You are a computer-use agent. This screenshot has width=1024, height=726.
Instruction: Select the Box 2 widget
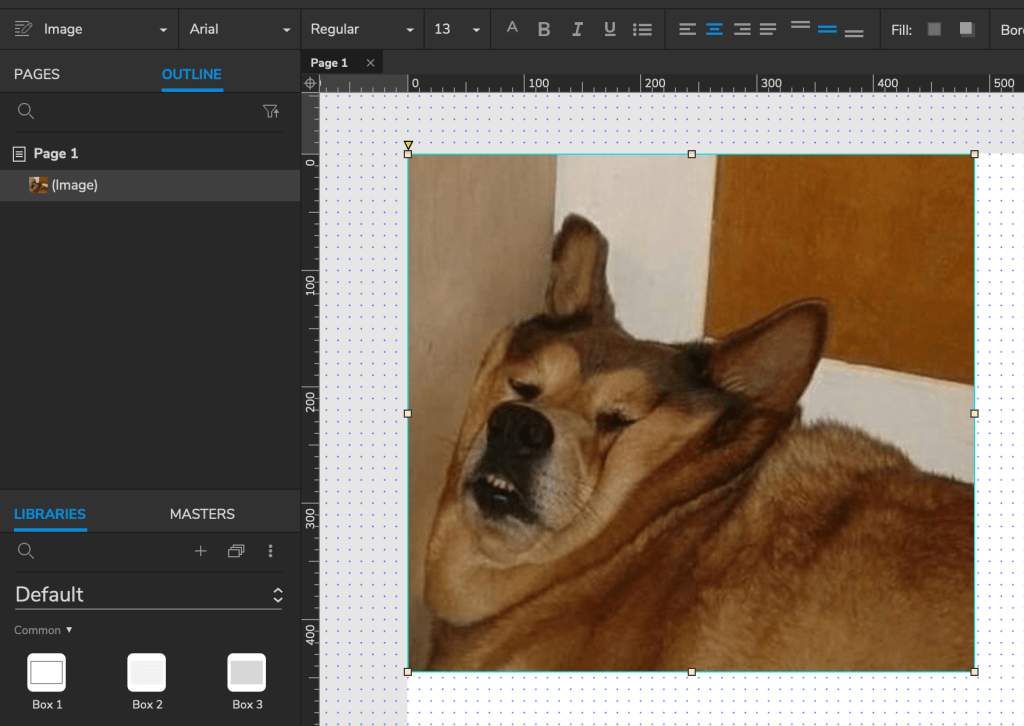147,673
